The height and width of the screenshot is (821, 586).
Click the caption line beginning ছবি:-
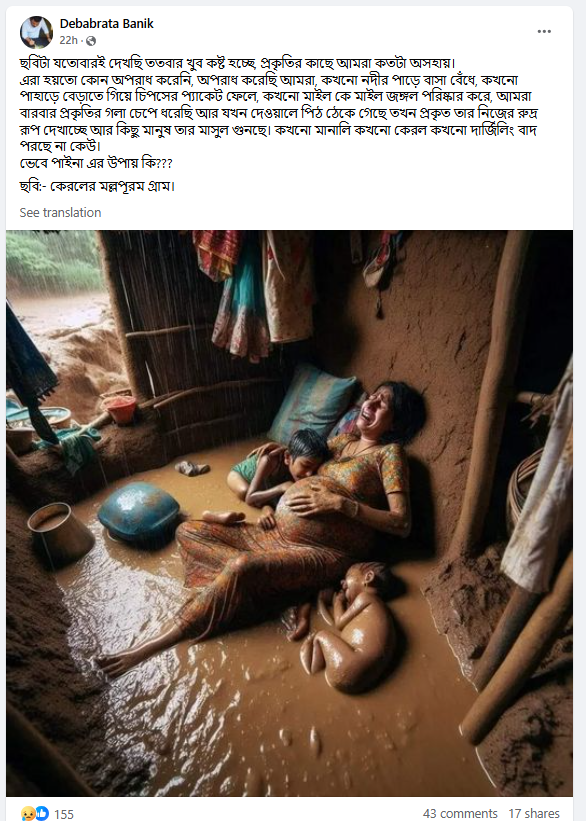97,186
